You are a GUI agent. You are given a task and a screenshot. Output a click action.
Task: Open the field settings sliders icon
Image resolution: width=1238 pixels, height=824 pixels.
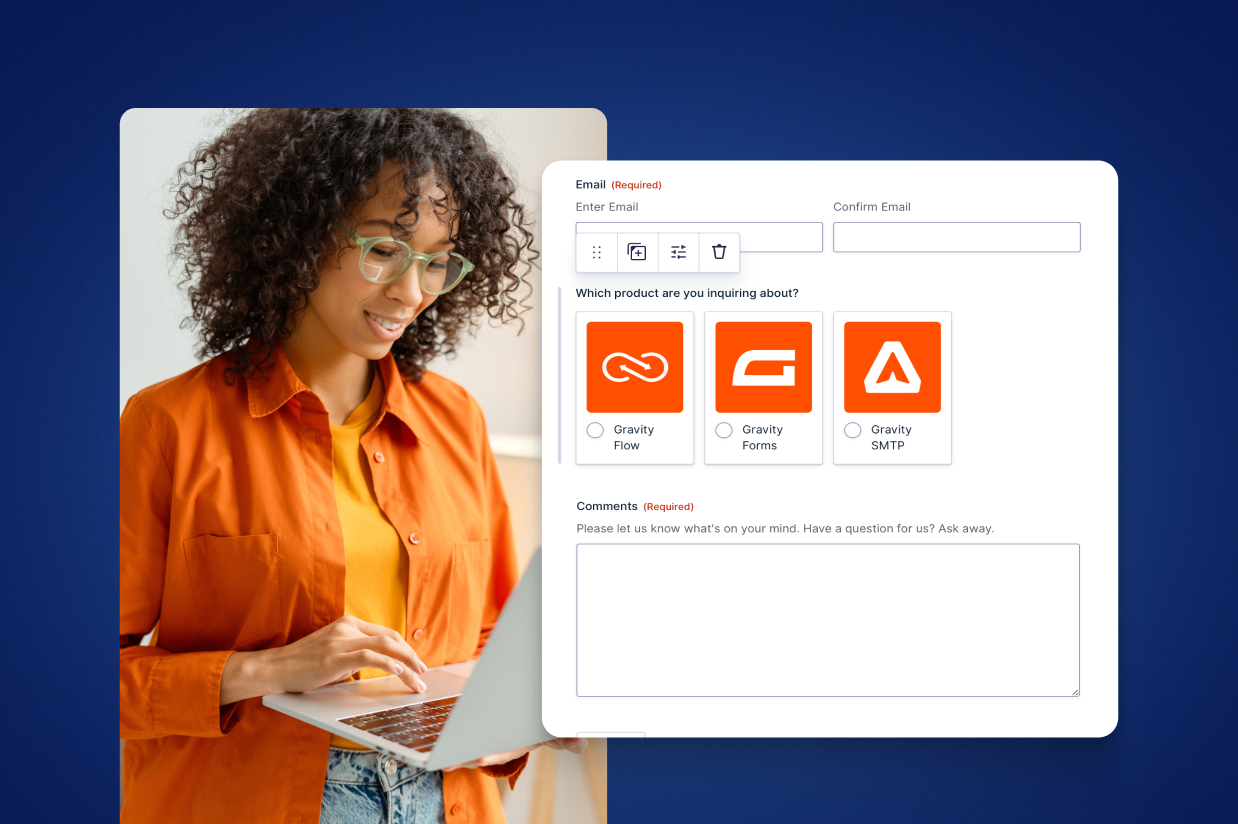678,252
